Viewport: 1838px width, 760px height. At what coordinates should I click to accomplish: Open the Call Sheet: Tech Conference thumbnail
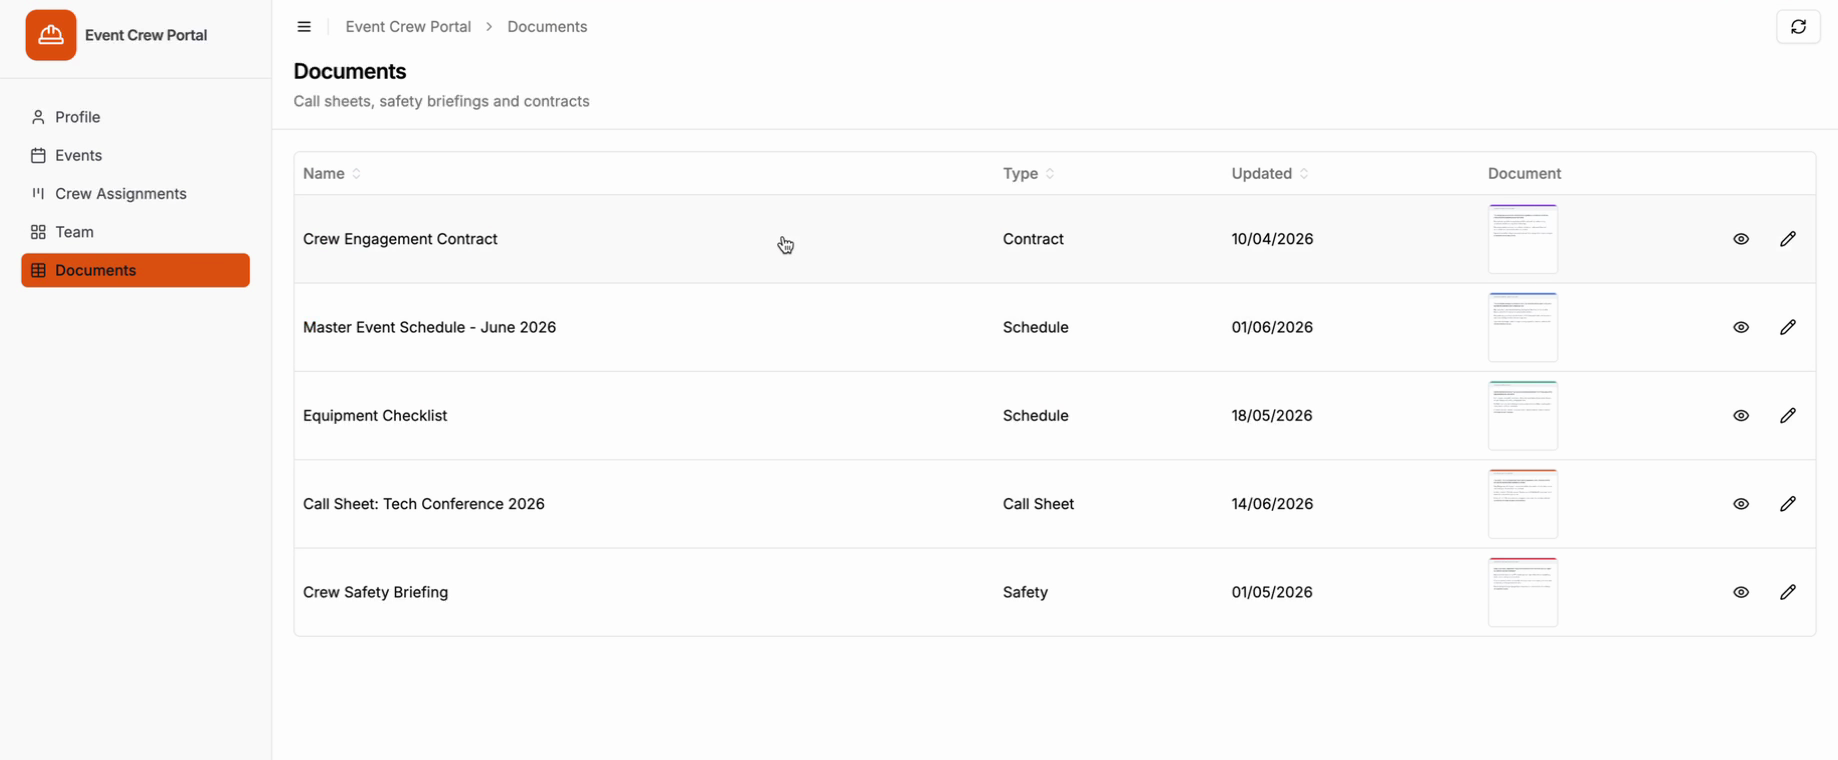1523,504
